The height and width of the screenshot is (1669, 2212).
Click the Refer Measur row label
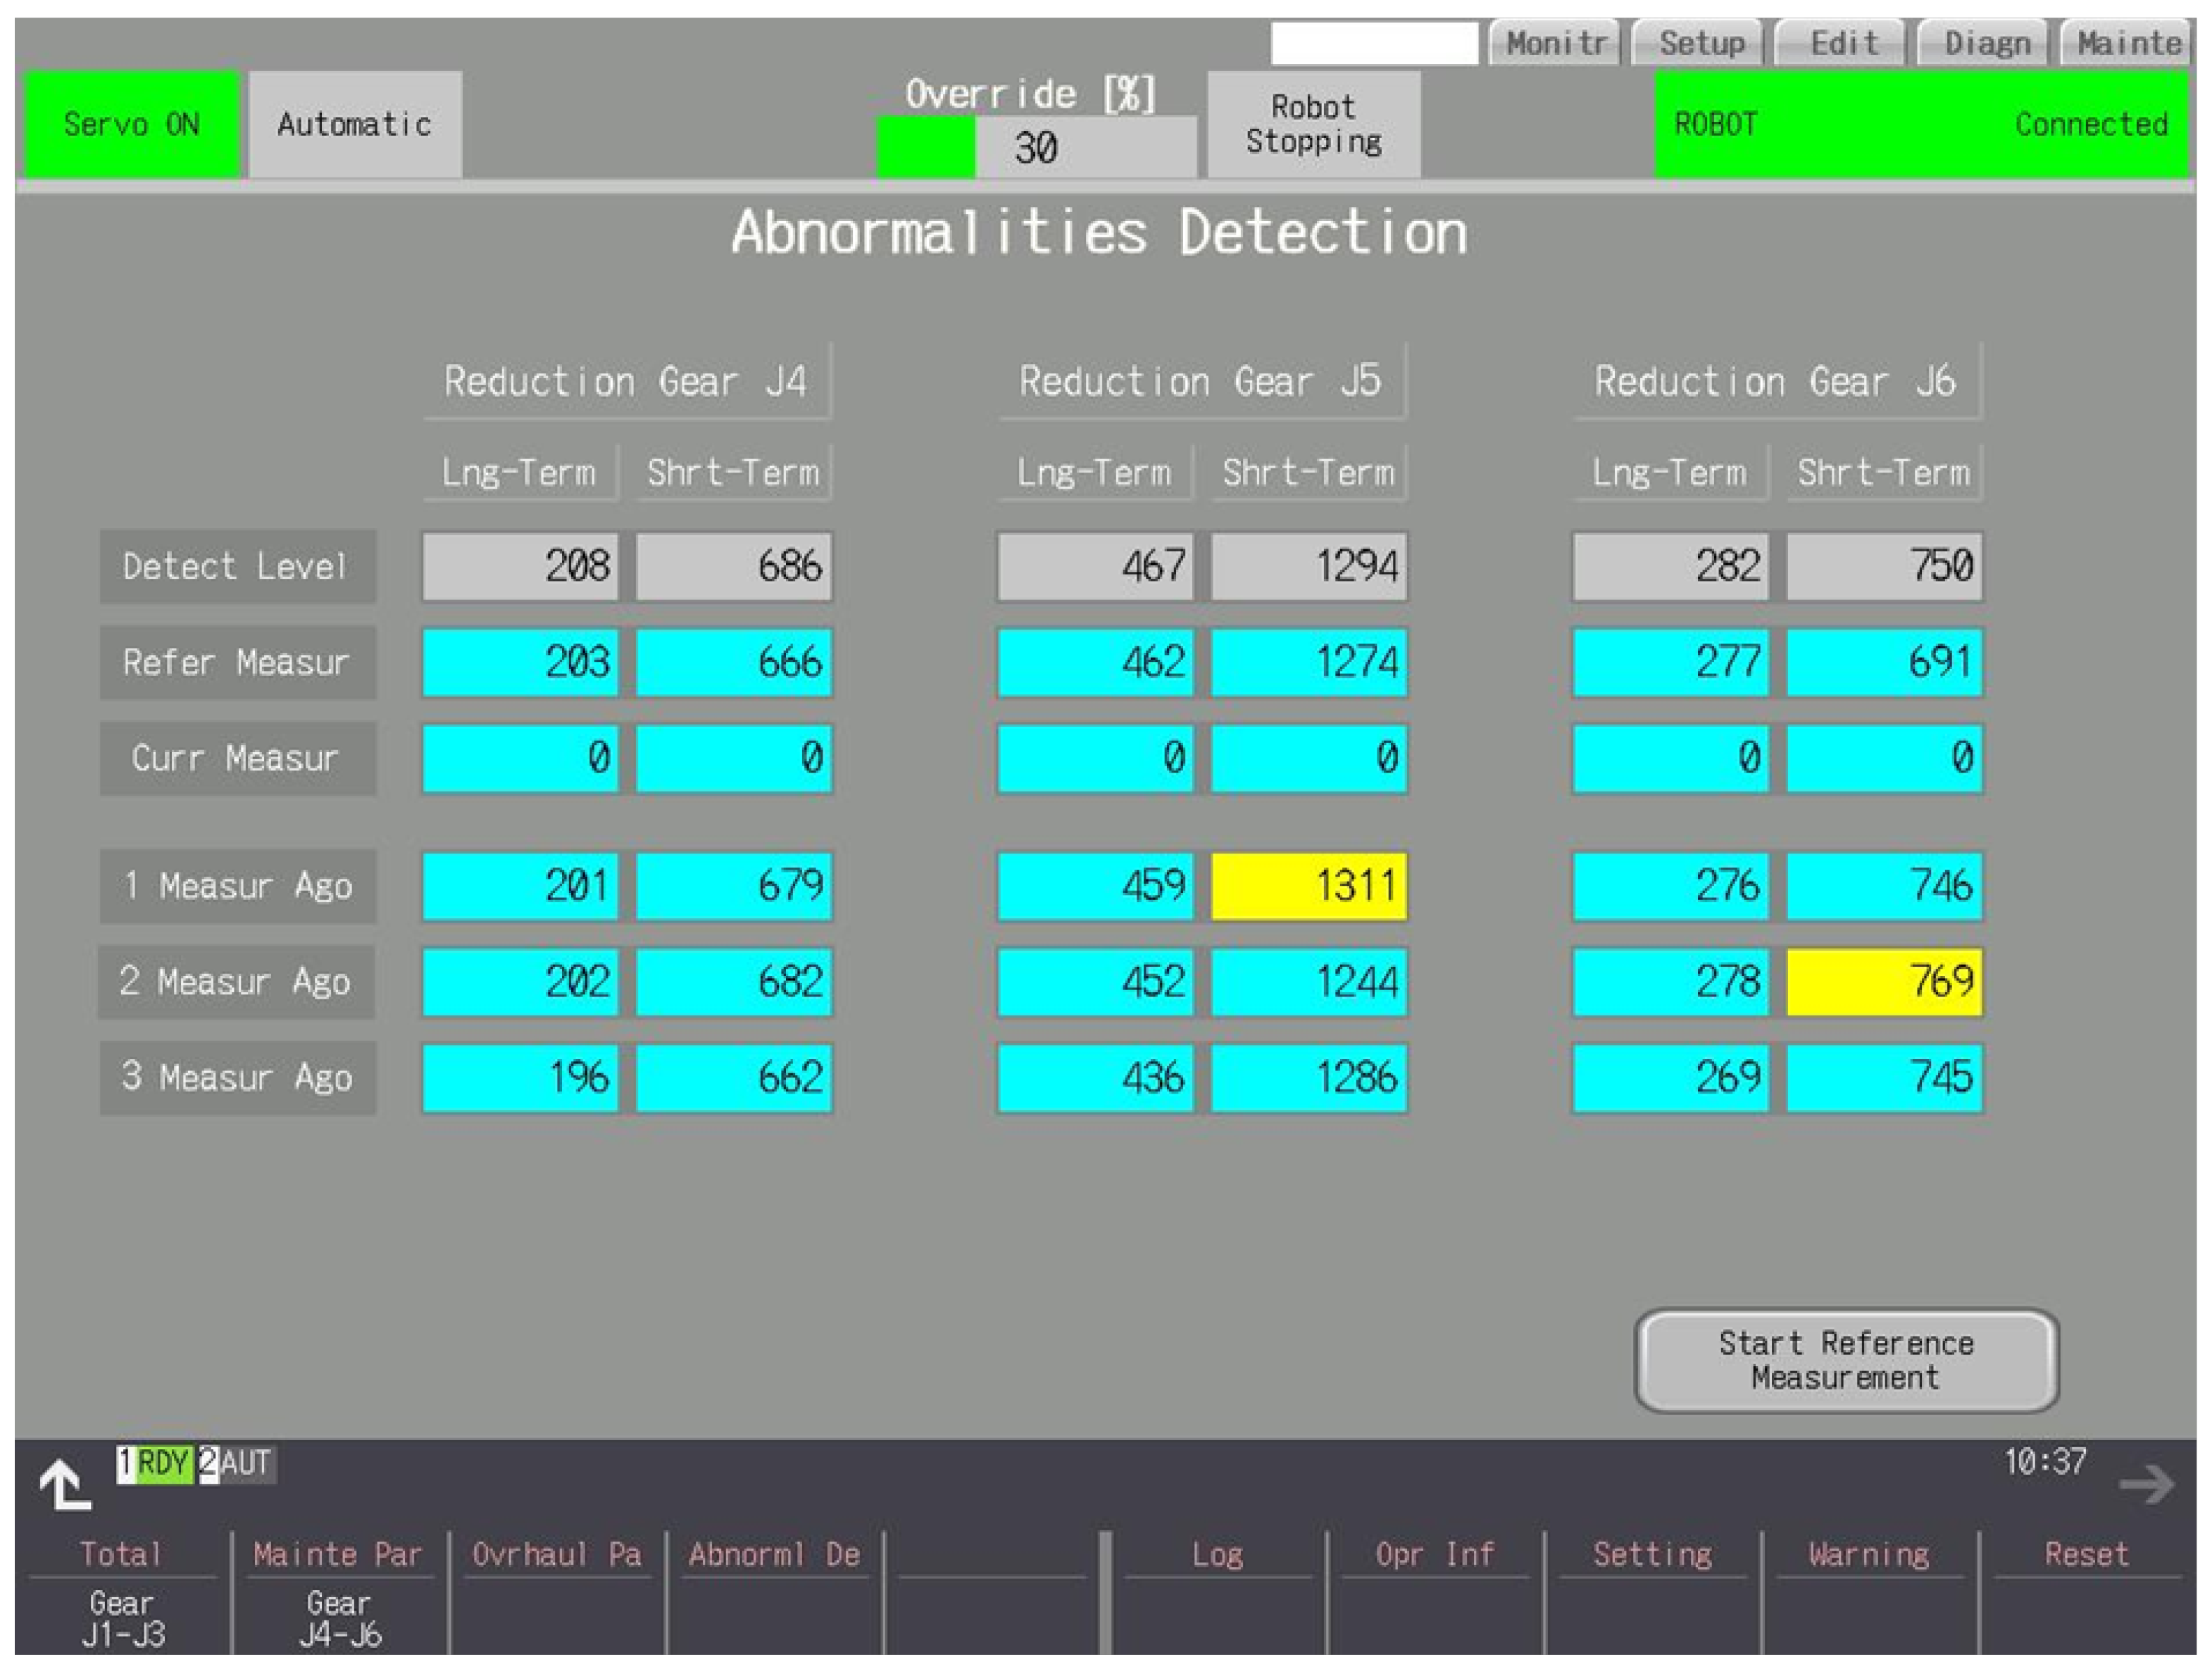(x=237, y=662)
